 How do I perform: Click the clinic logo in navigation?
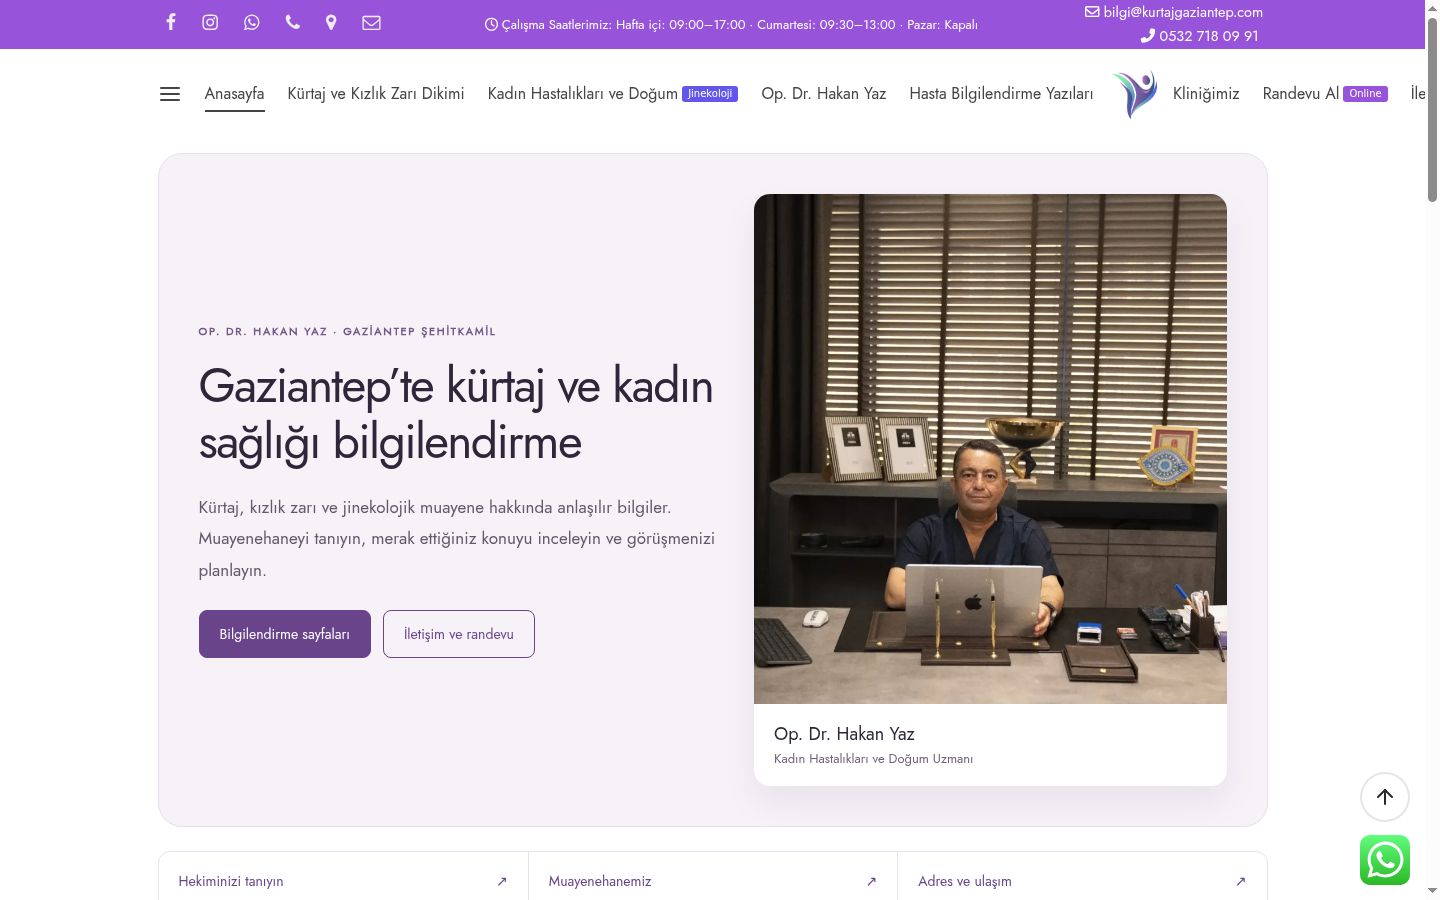pyautogui.click(x=1135, y=94)
